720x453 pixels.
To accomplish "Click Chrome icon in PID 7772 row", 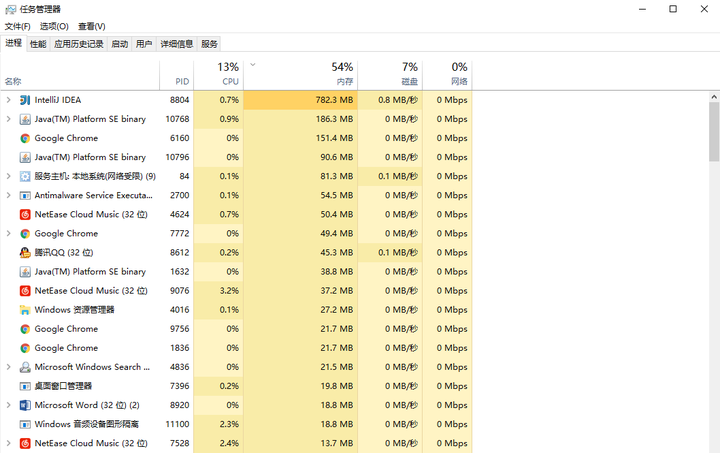I will pos(25,234).
